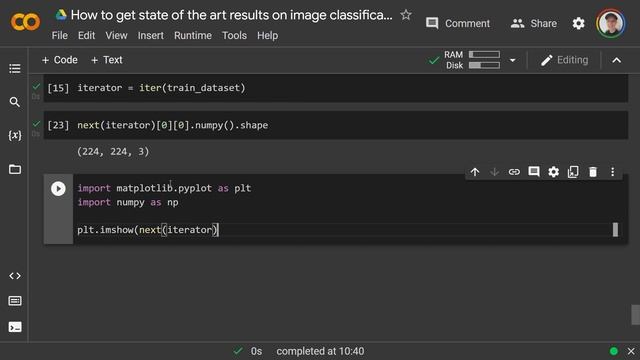Open more cell actions menu

point(612,172)
